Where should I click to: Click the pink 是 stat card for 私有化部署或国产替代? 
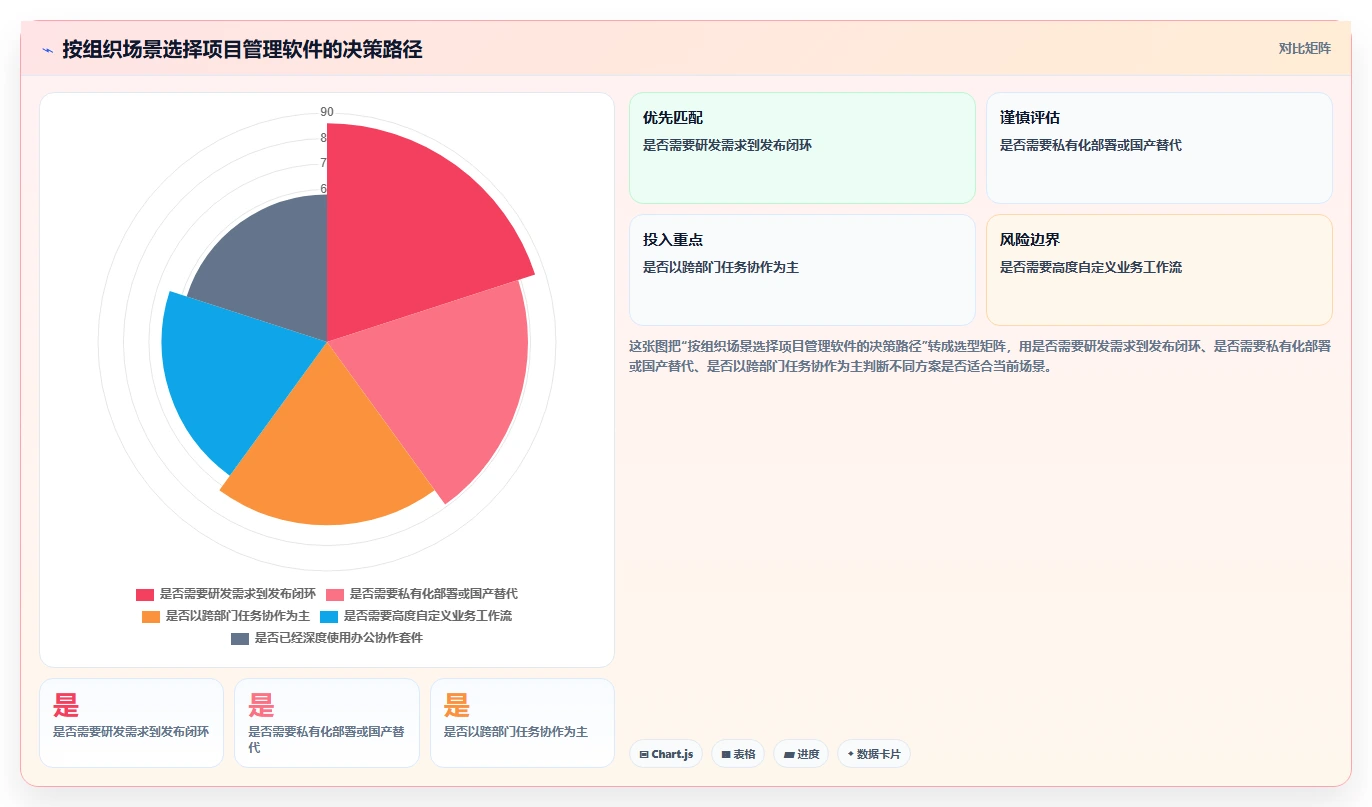click(327, 723)
